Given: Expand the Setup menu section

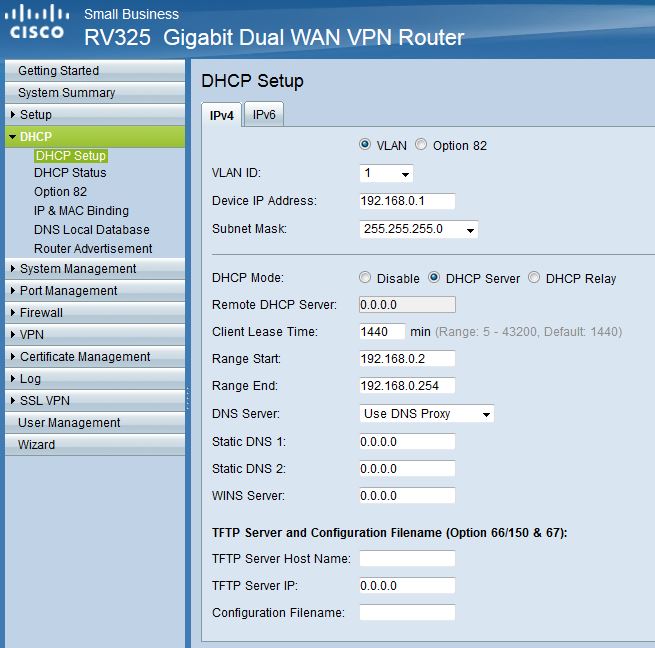Looking at the screenshot, I should (x=95, y=114).
